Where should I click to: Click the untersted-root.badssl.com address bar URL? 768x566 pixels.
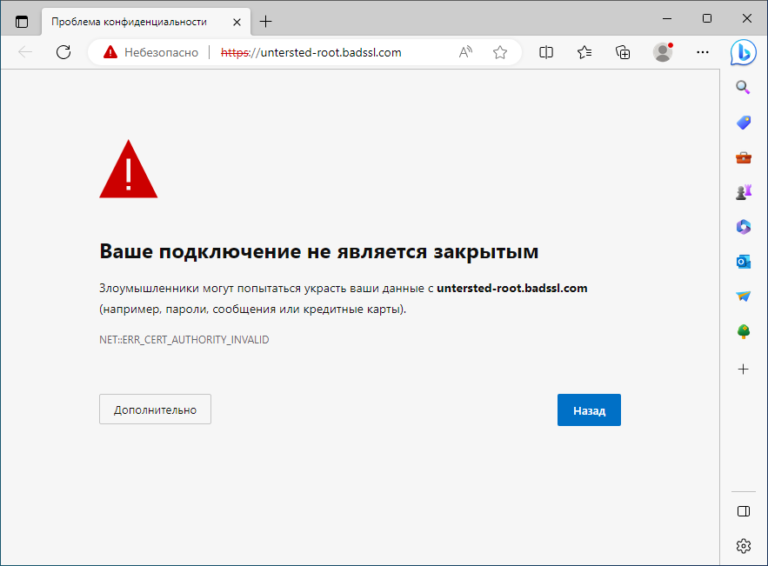(x=311, y=52)
